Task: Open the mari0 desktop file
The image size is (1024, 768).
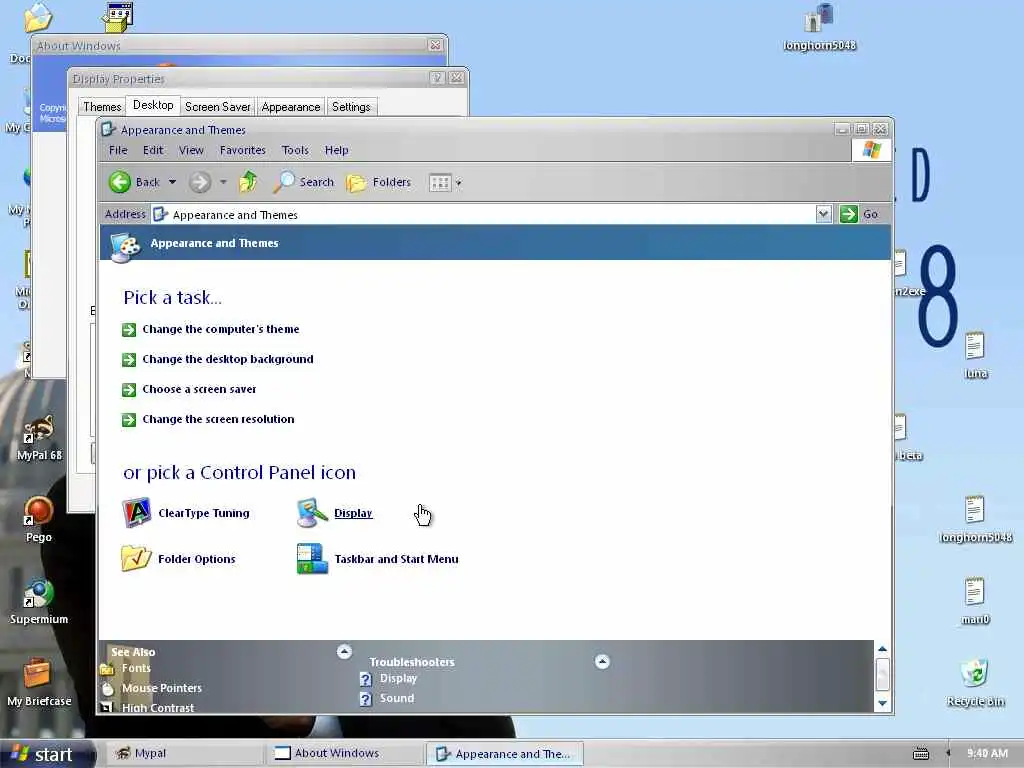Action: click(975, 601)
